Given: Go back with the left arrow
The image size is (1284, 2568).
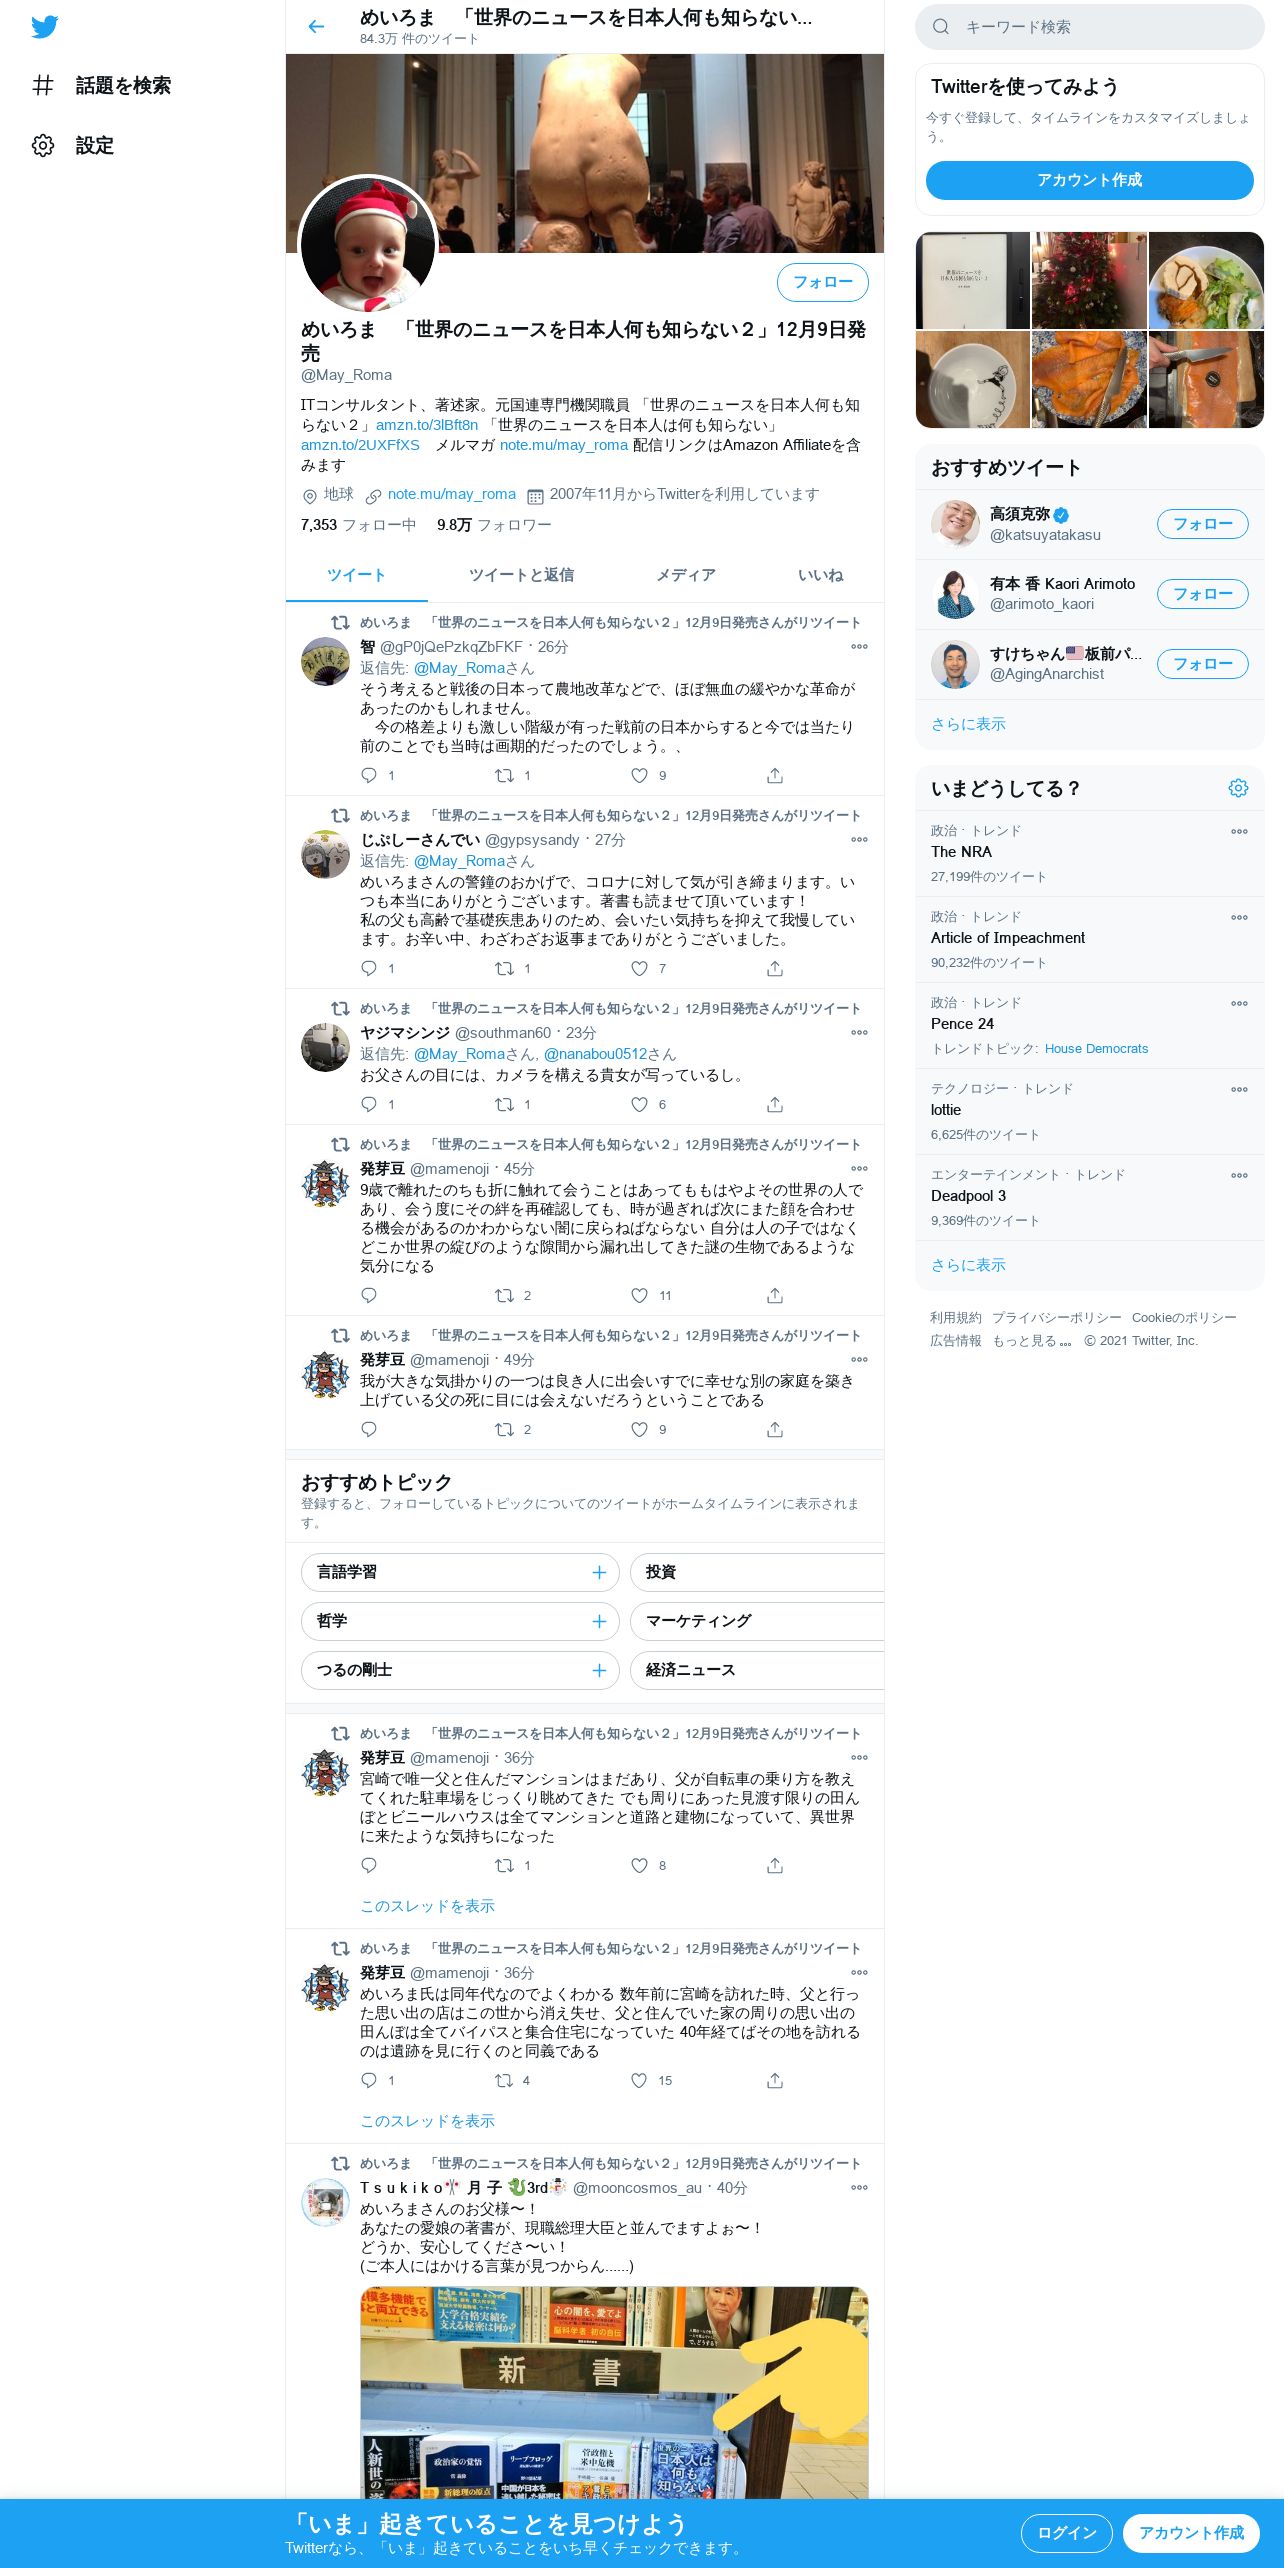Looking at the screenshot, I should pos(316,27).
